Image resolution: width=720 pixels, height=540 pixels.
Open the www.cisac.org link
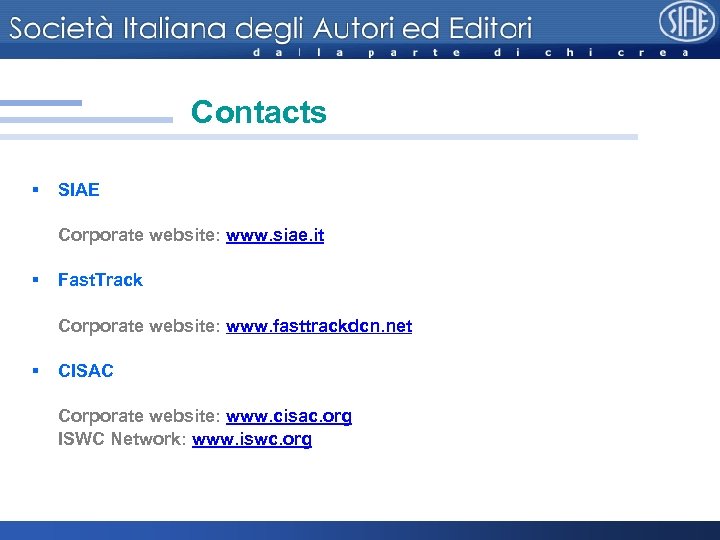click(x=289, y=416)
